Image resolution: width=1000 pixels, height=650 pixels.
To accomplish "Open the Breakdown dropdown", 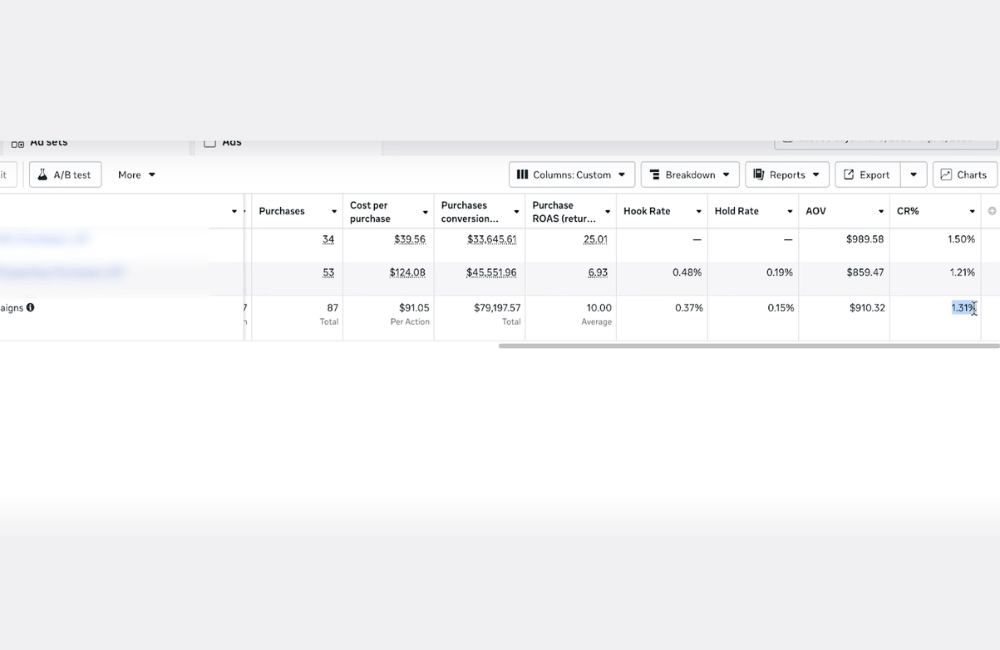I will coord(689,175).
